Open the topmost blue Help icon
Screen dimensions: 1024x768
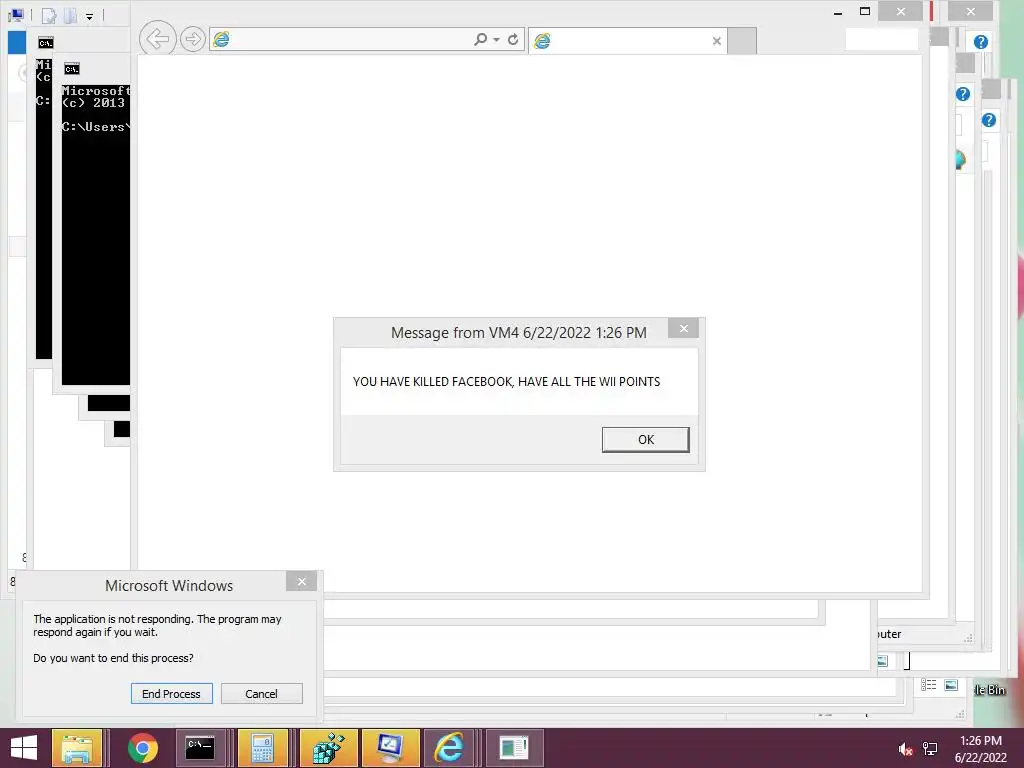980,42
